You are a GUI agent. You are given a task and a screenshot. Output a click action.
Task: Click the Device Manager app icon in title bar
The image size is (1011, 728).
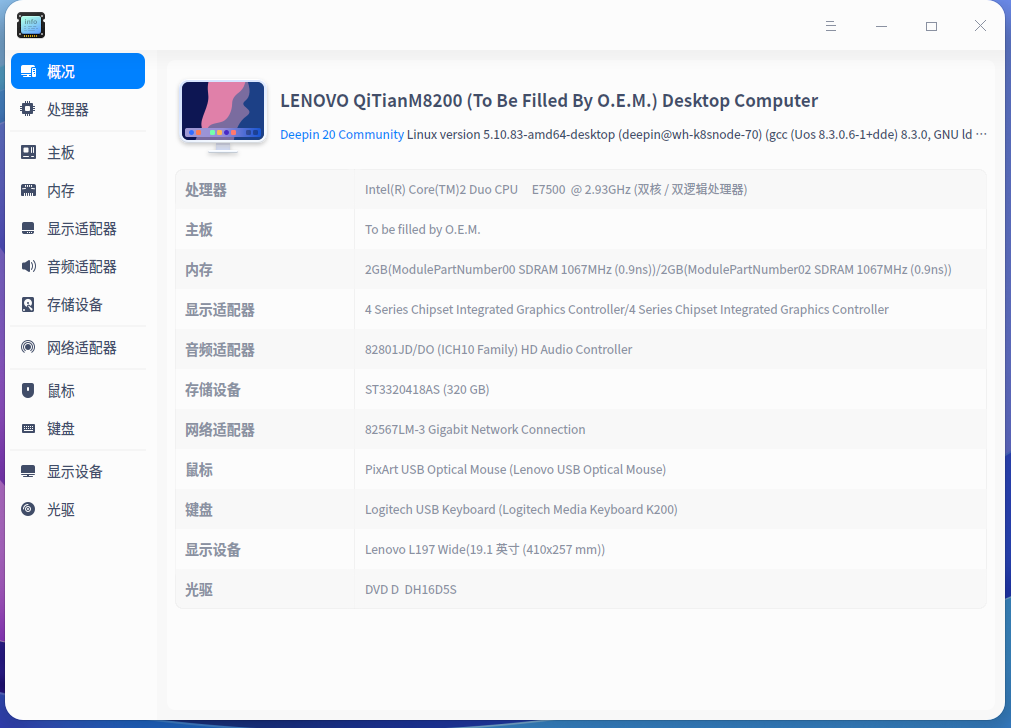tap(31, 25)
